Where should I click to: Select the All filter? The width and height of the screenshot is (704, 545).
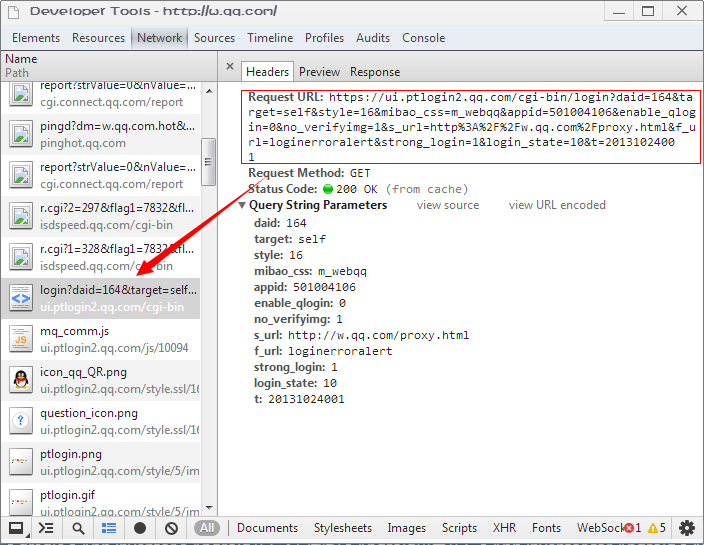[207, 528]
